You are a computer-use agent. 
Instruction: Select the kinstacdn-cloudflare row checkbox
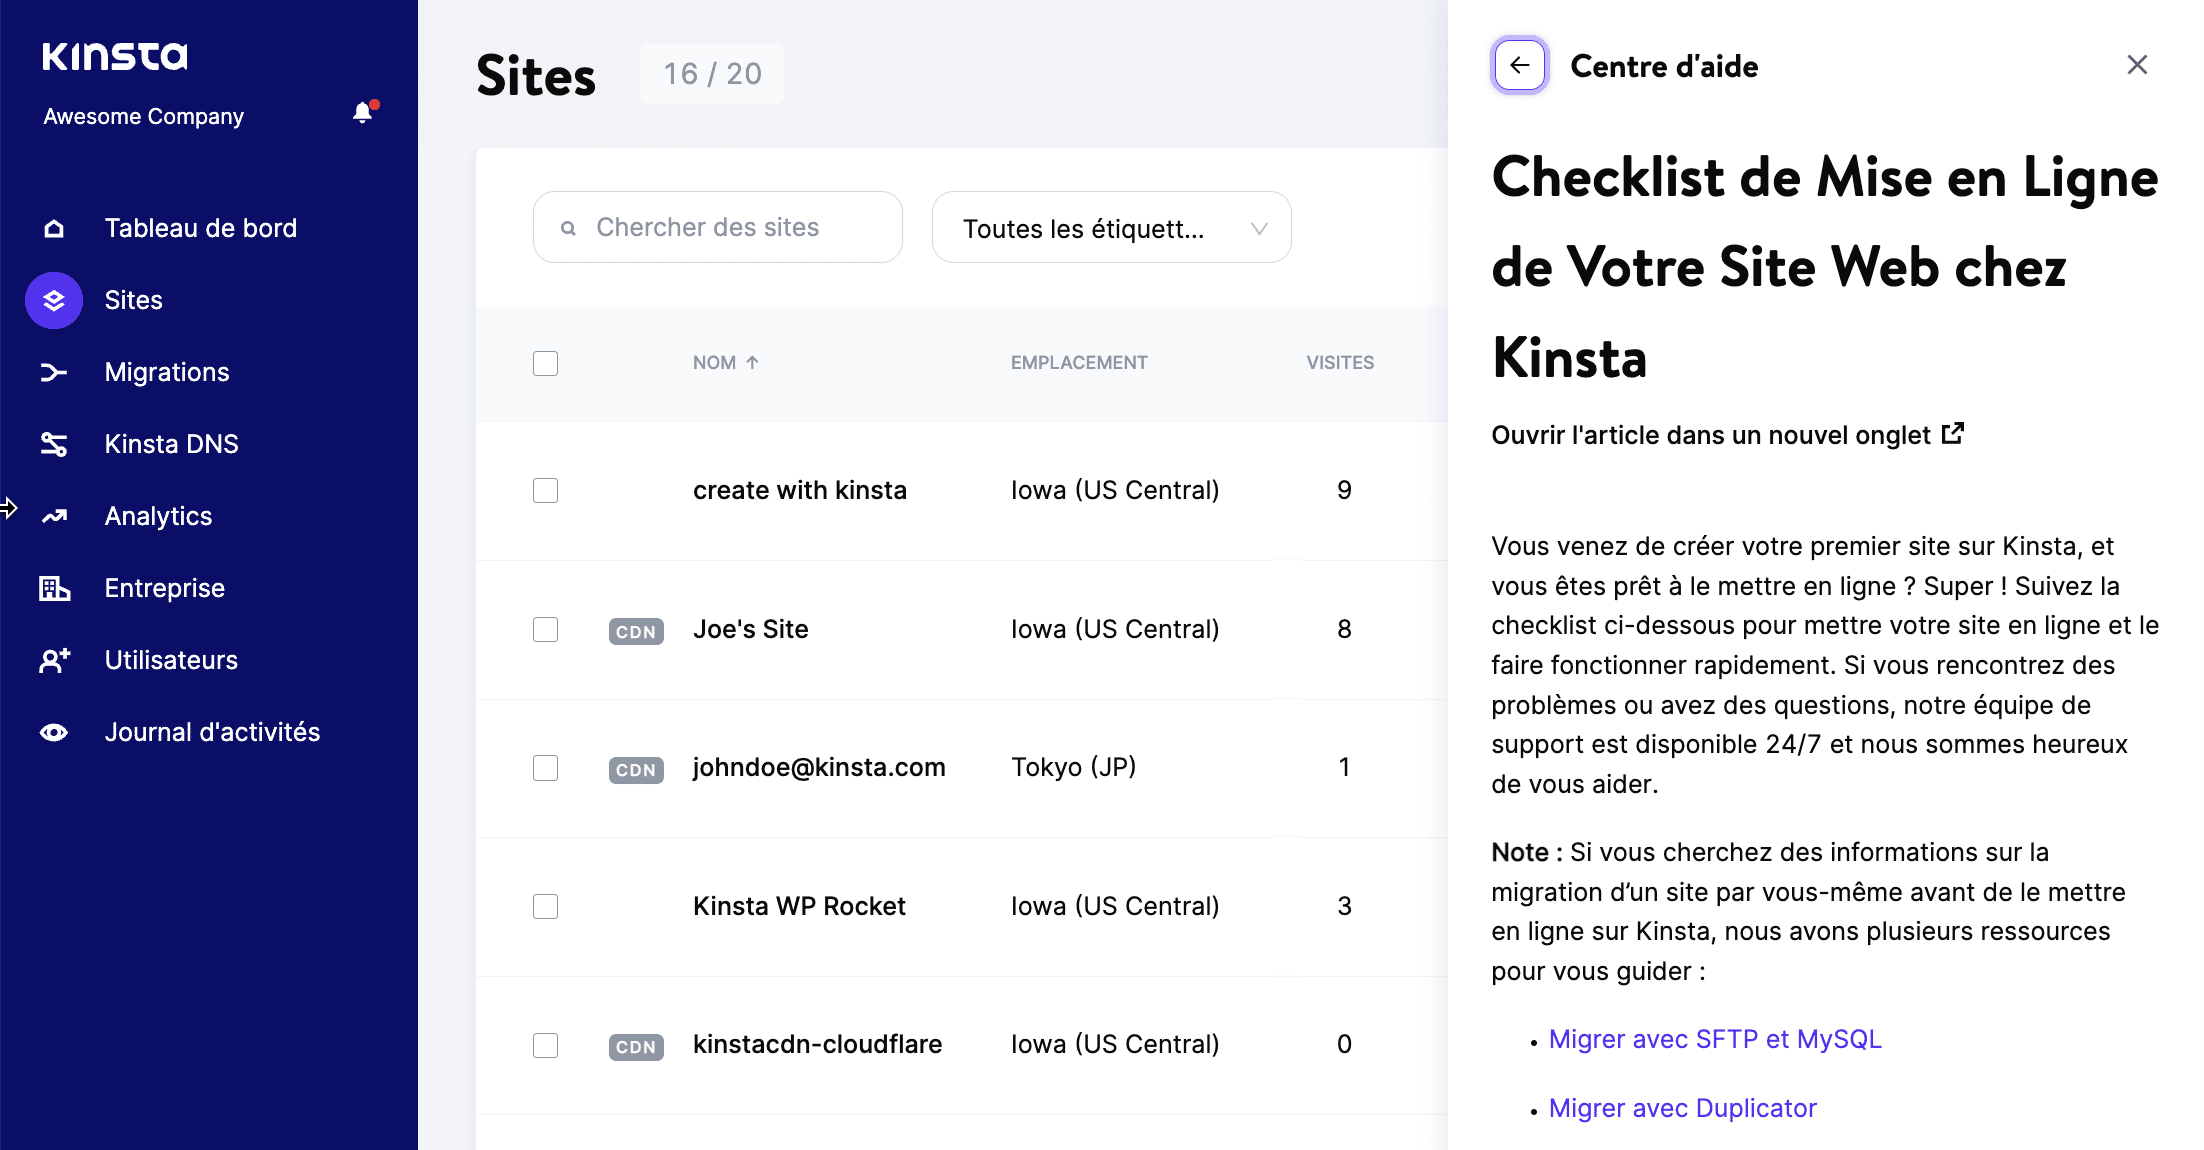[x=545, y=1045]
